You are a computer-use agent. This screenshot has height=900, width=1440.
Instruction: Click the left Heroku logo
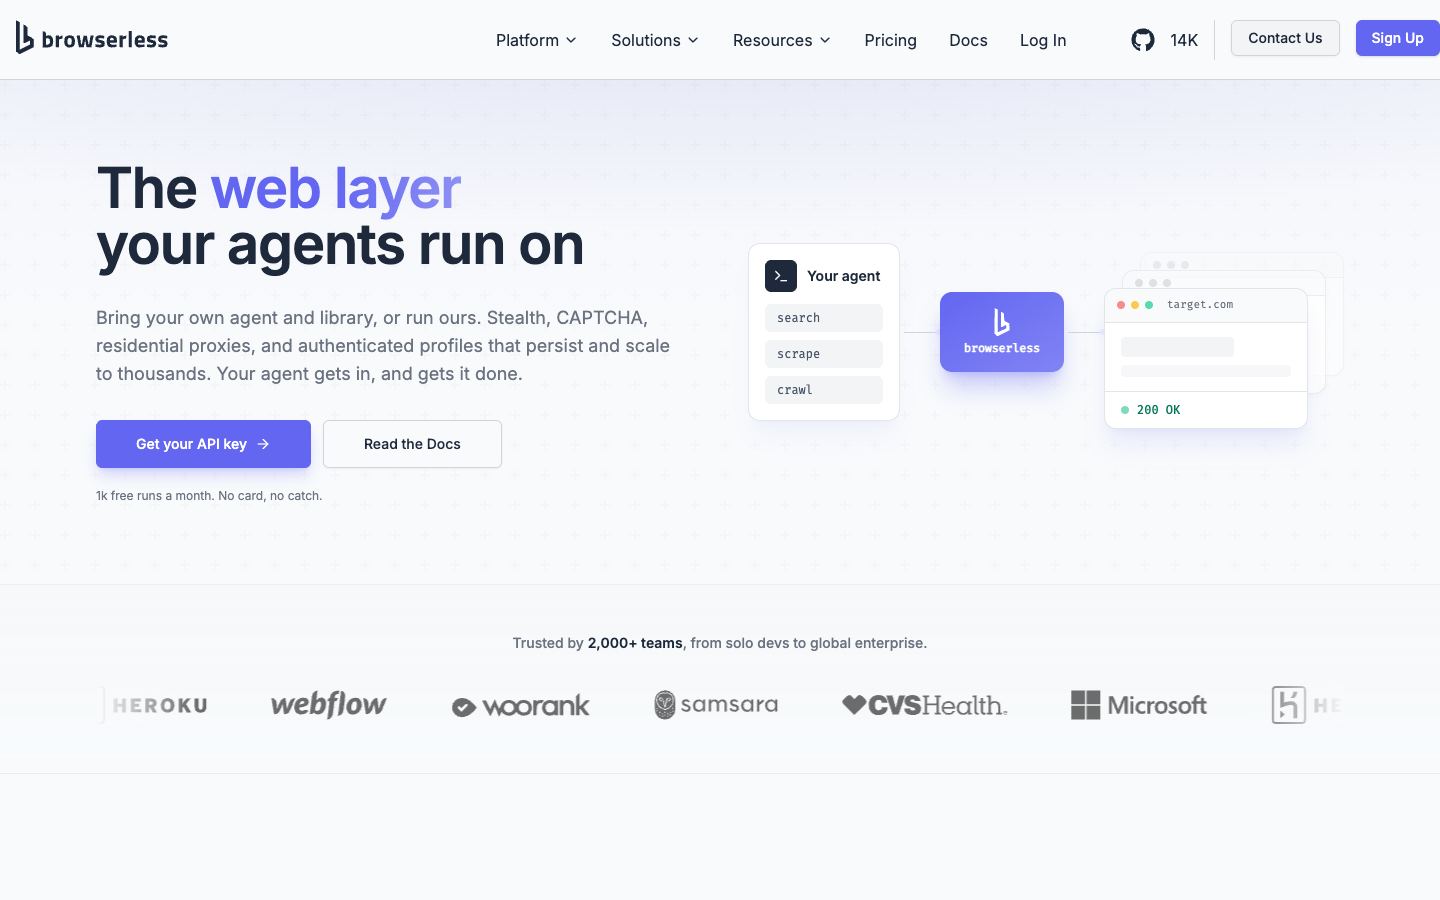pyautogui.click(x=155, y=705)
